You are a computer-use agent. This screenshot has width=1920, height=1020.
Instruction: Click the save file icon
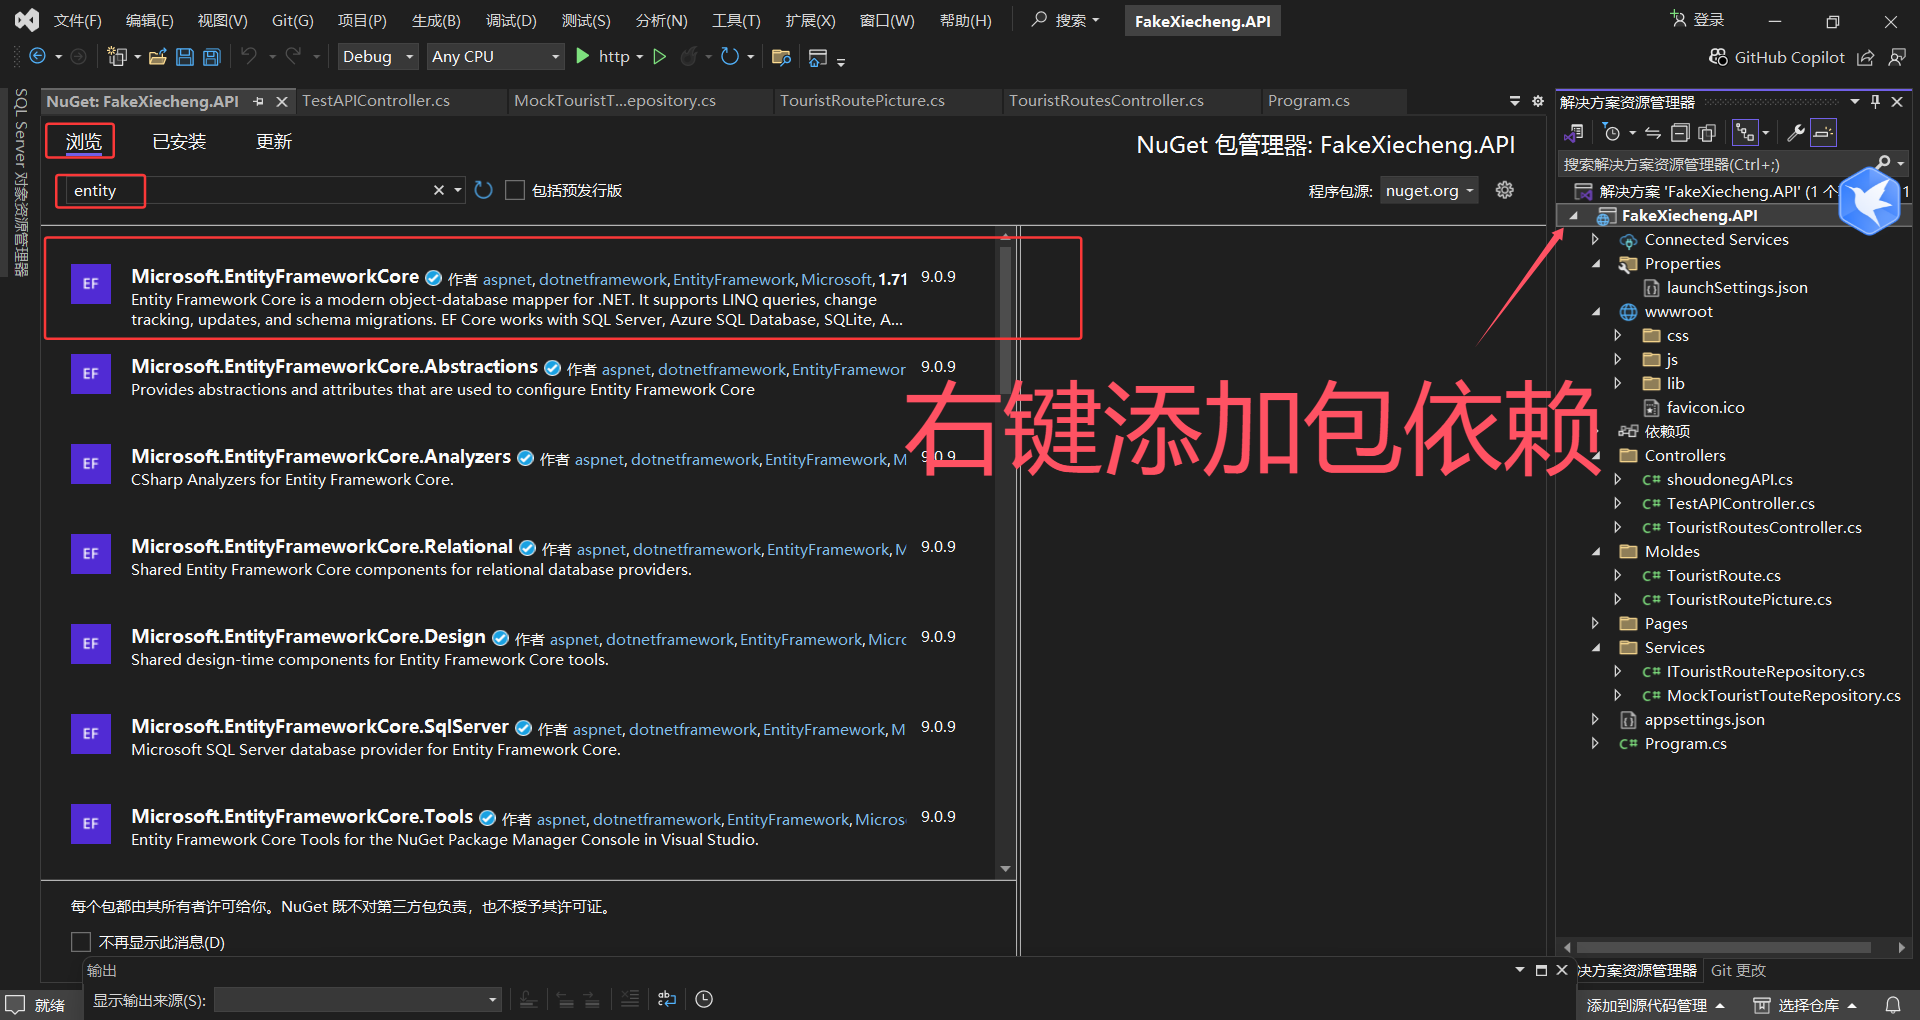click(x=185, y=57)
